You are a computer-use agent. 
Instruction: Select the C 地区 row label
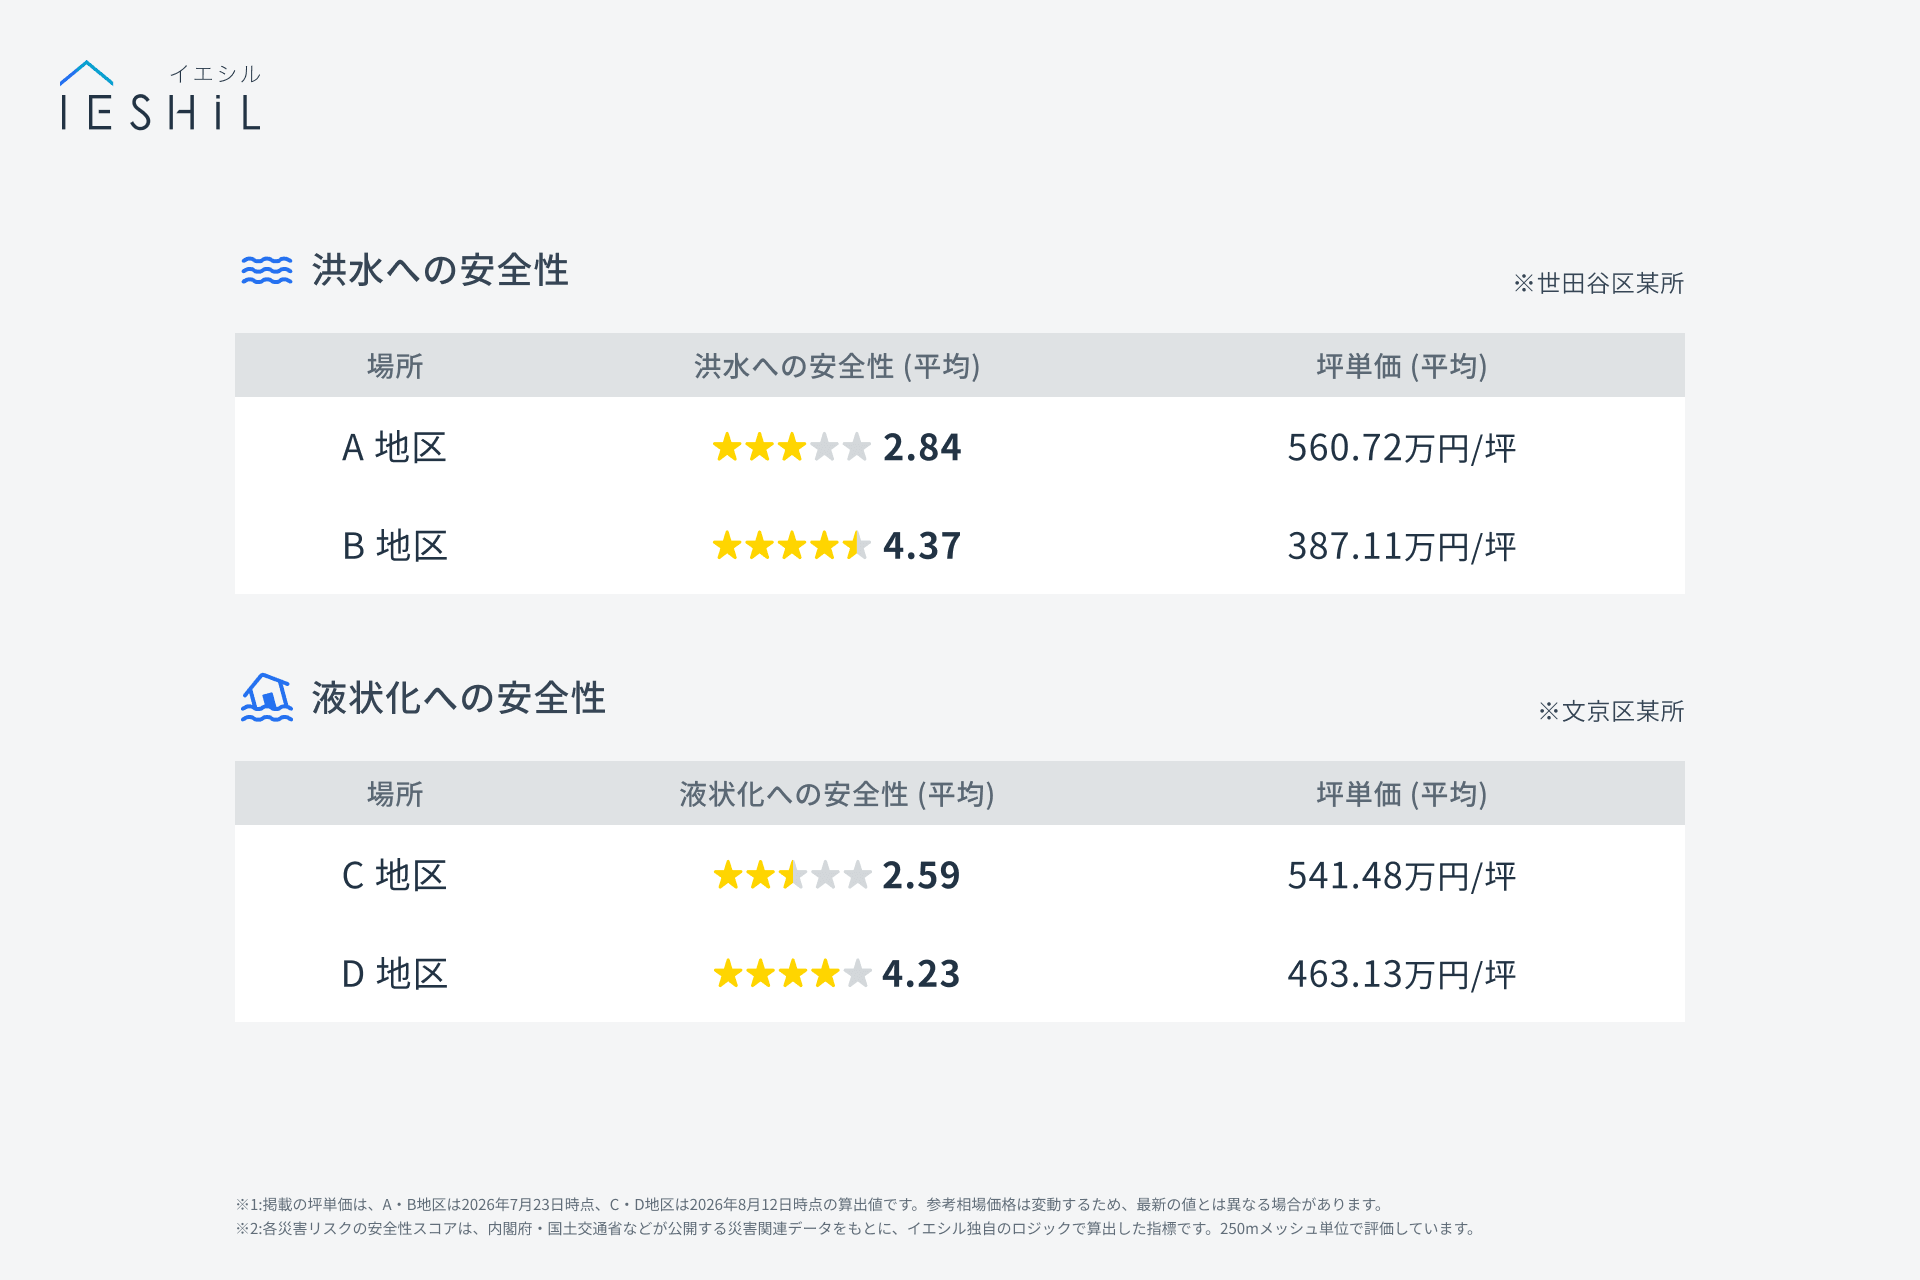(394, 875)
